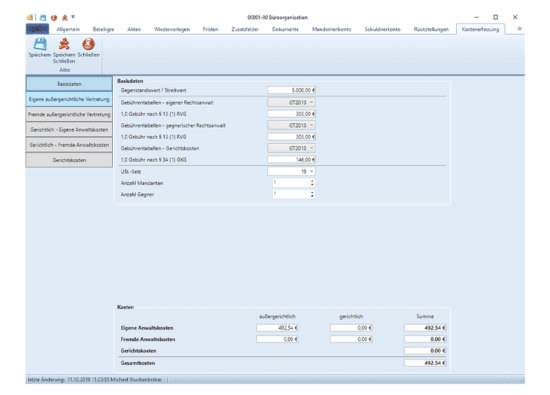Viewport: 550px width, 395px height.
Task: Click the Gegenstandswert / Streitwert field
Action: [291, 90]
